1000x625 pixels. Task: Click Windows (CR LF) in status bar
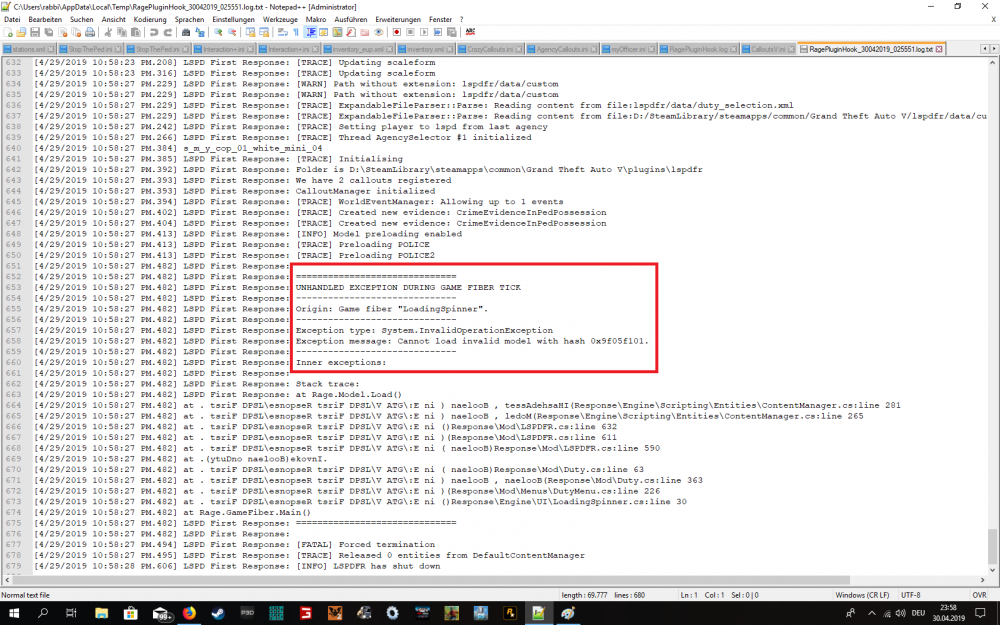(x=862, y=595)
